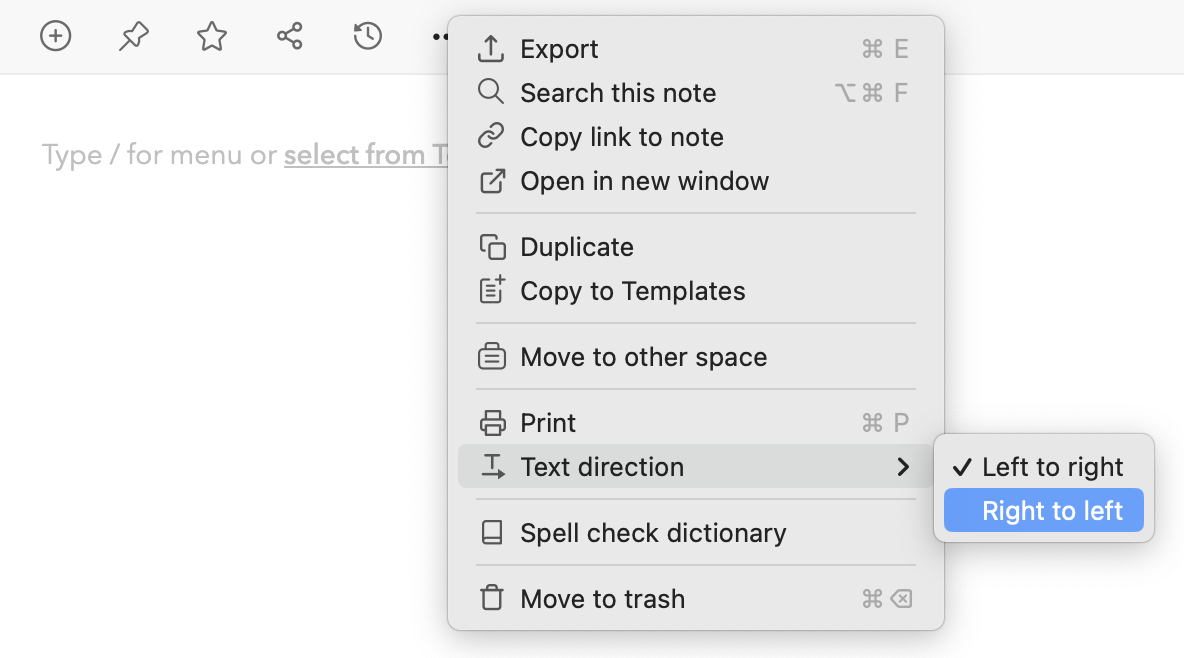
Task: Click the Export upload icon
Action: (x=491, y=49)
